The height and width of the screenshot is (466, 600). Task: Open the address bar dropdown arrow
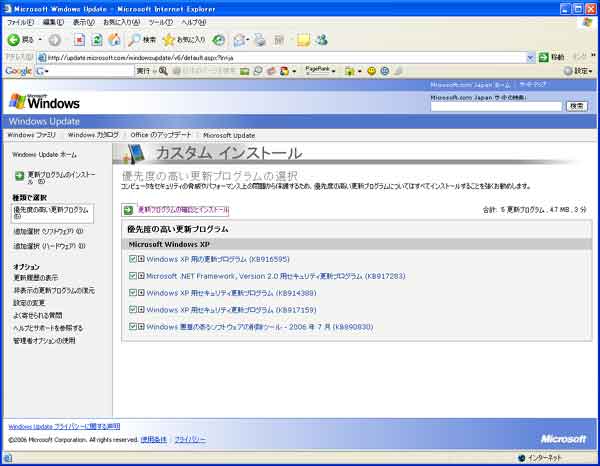pyautogui.click(x=530, y=58)
